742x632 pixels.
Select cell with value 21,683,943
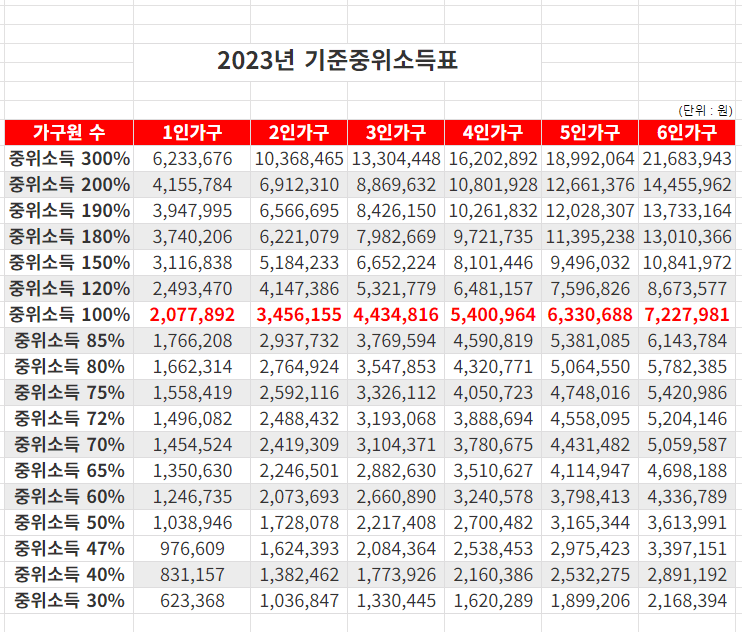point(687,158)
